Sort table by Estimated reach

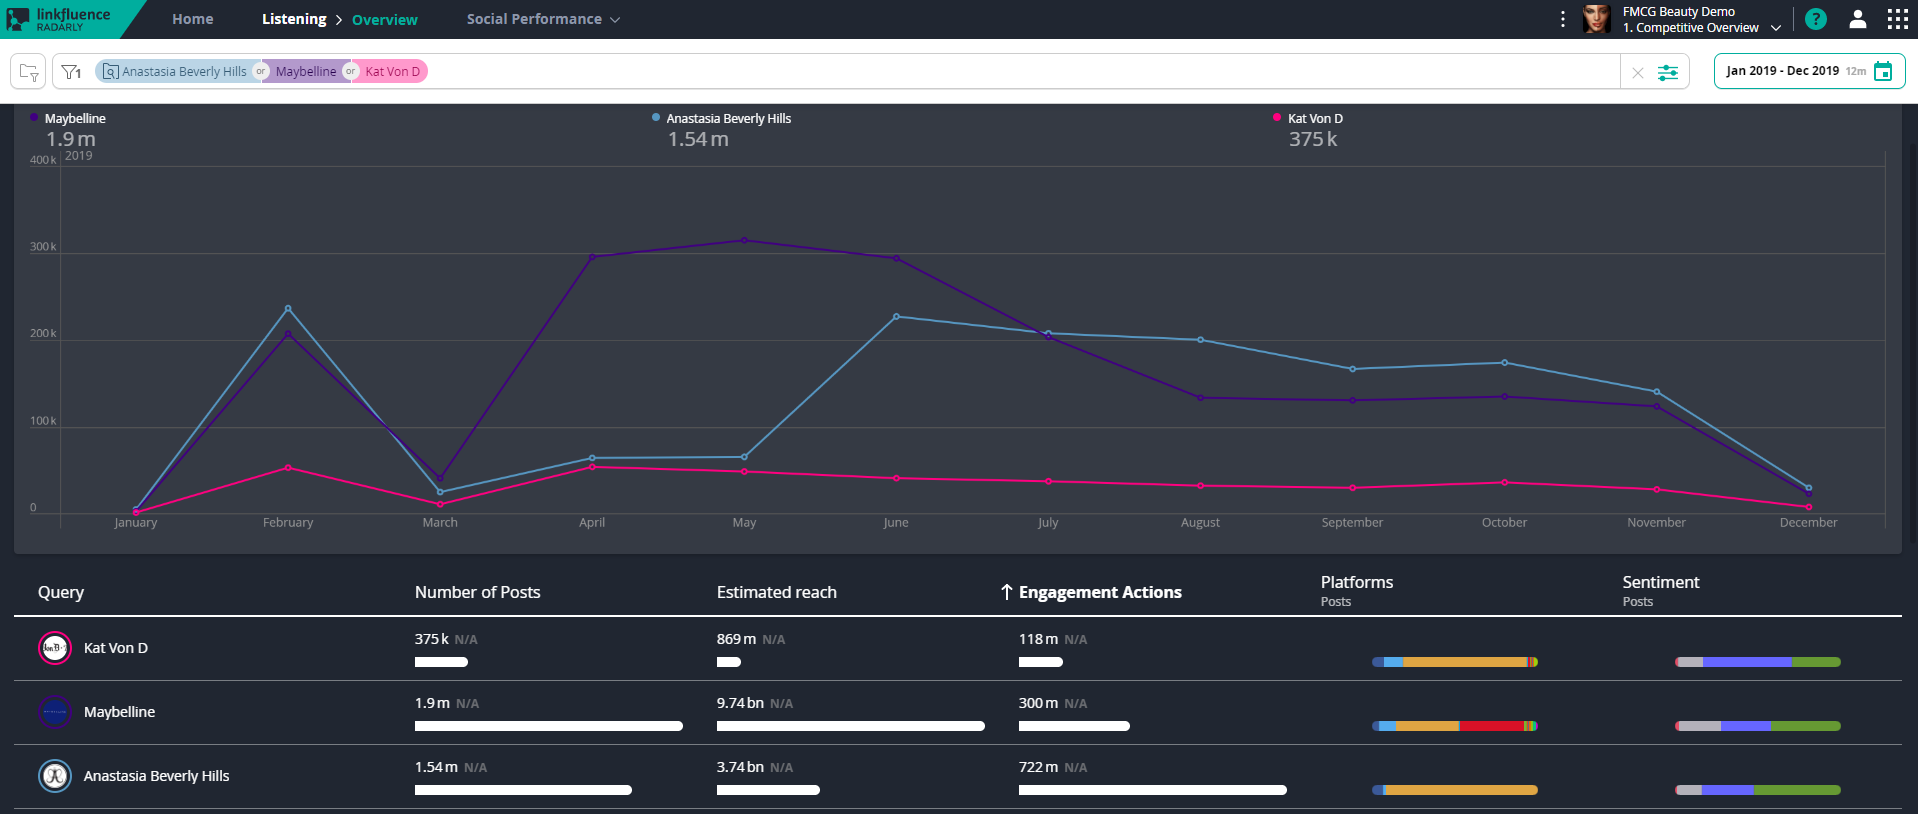click(777, 592)
